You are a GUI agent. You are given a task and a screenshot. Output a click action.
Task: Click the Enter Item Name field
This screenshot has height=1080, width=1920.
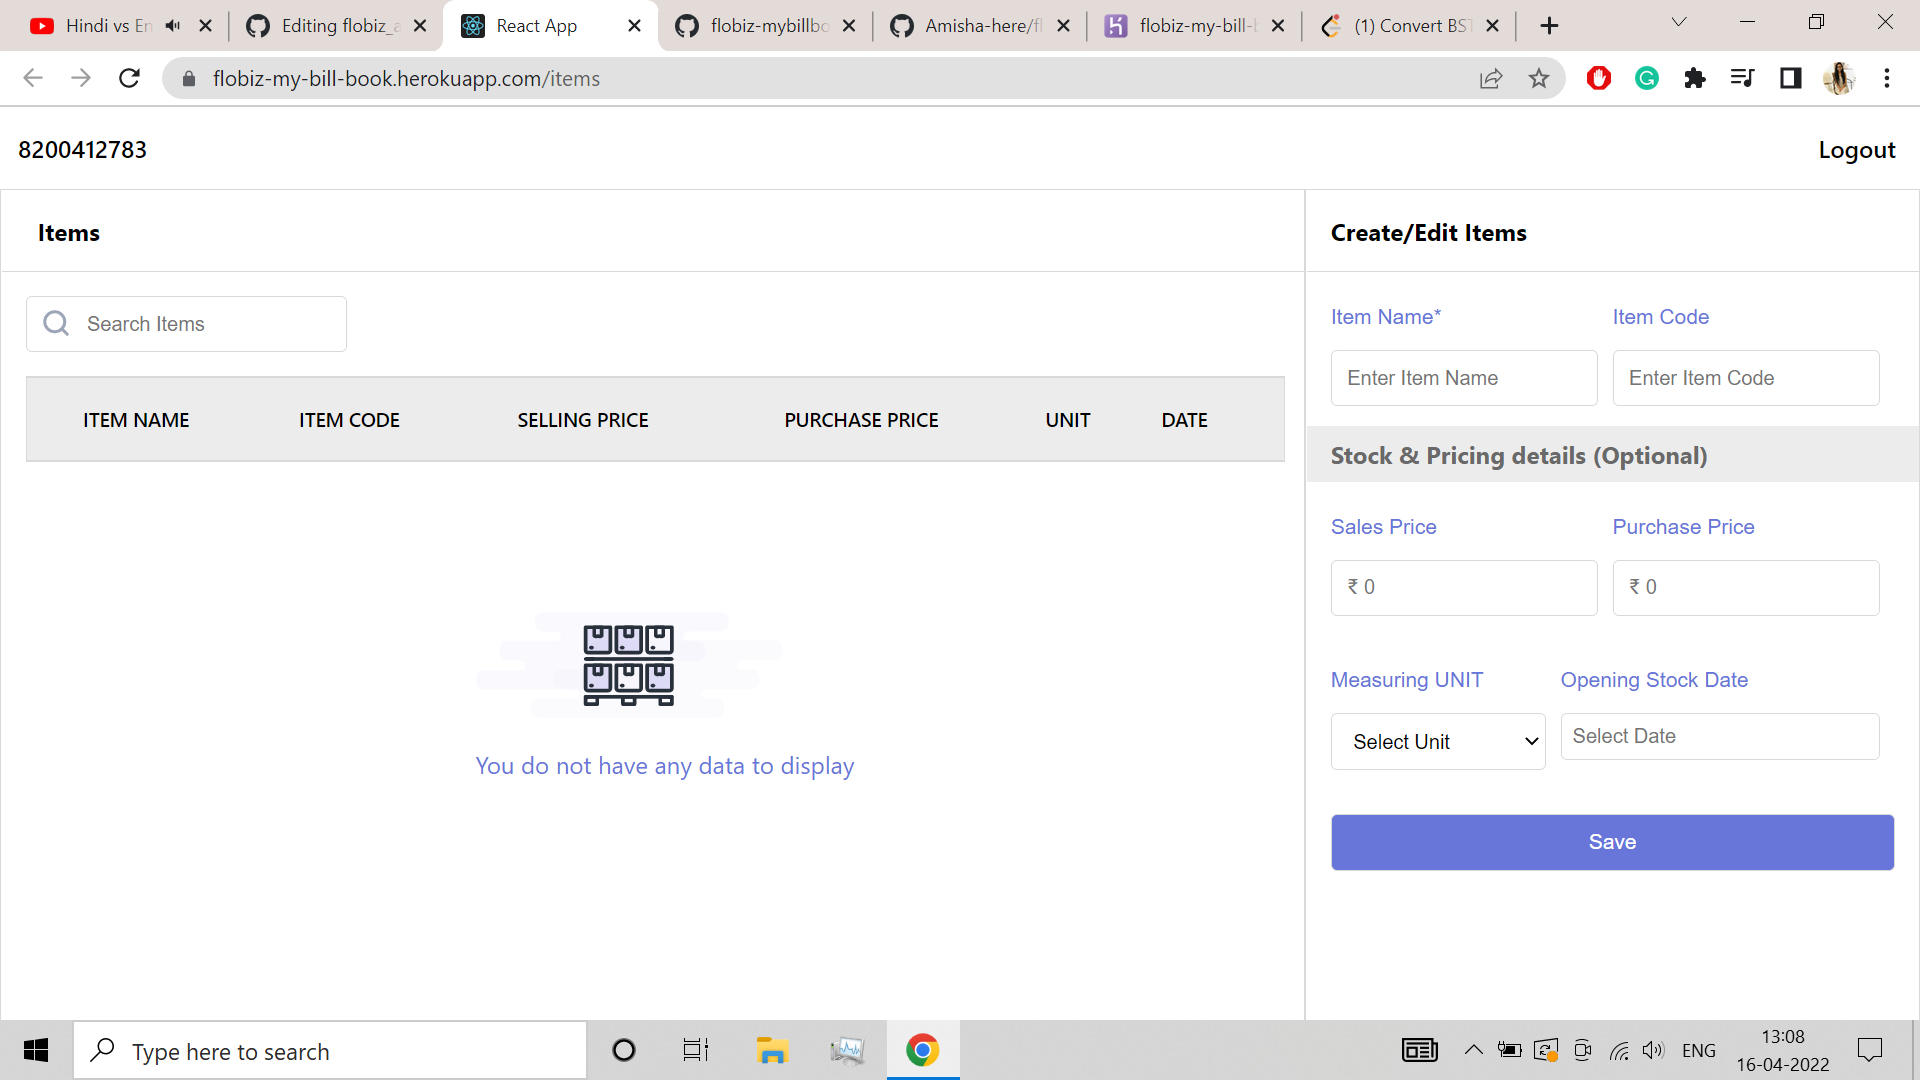point(1463,378)
